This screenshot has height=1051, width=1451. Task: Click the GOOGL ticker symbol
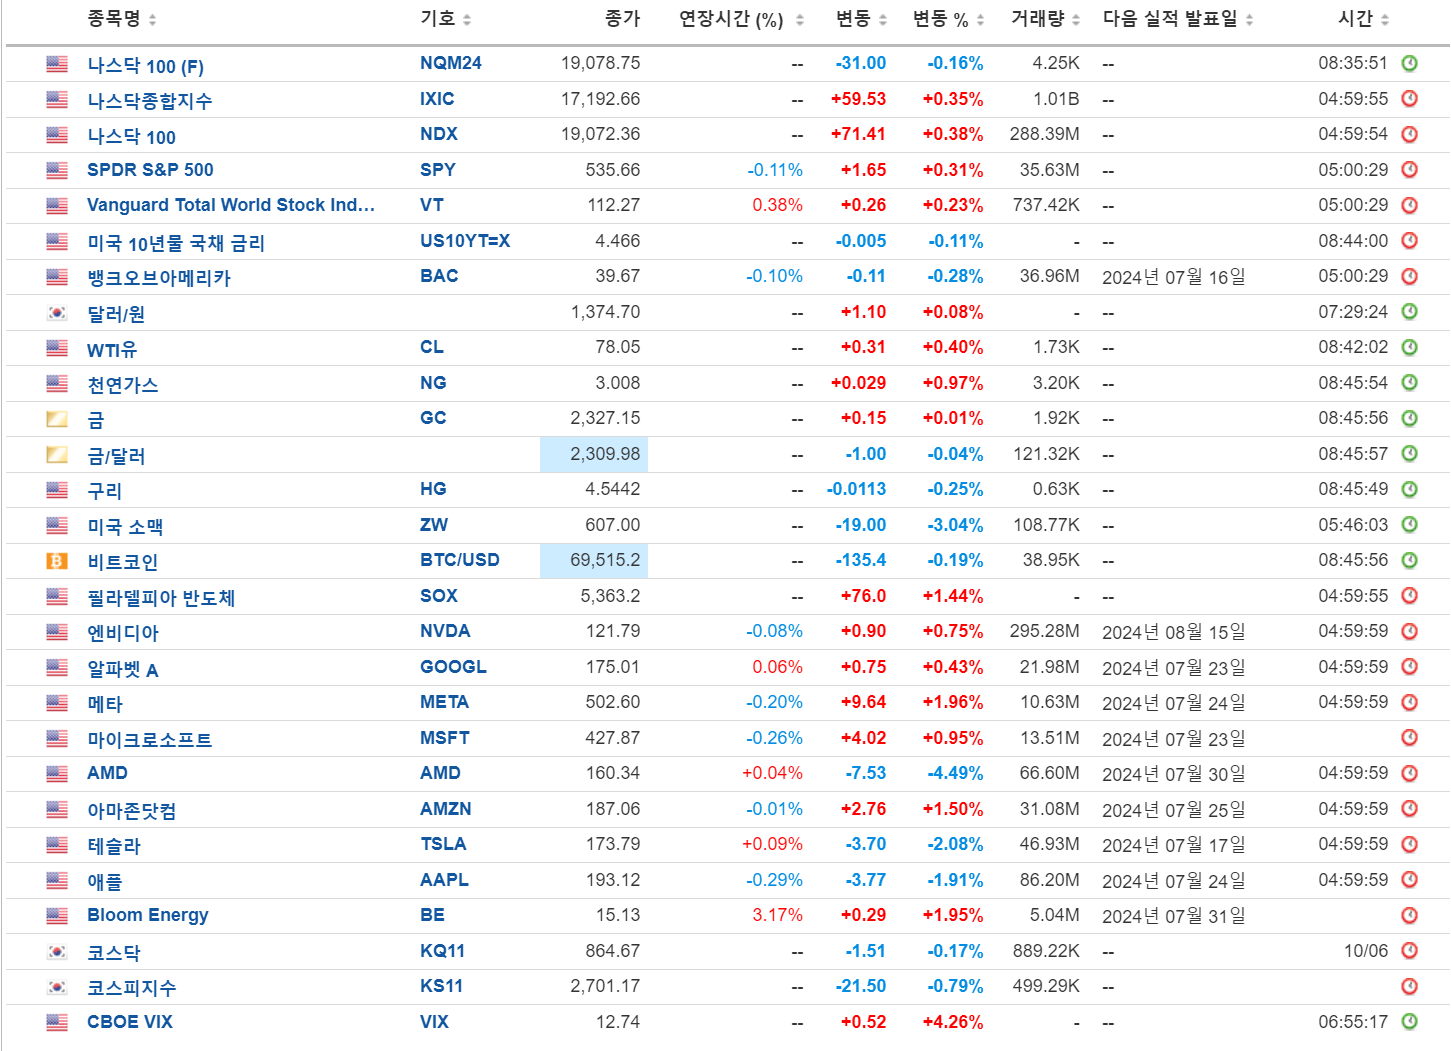453,667
